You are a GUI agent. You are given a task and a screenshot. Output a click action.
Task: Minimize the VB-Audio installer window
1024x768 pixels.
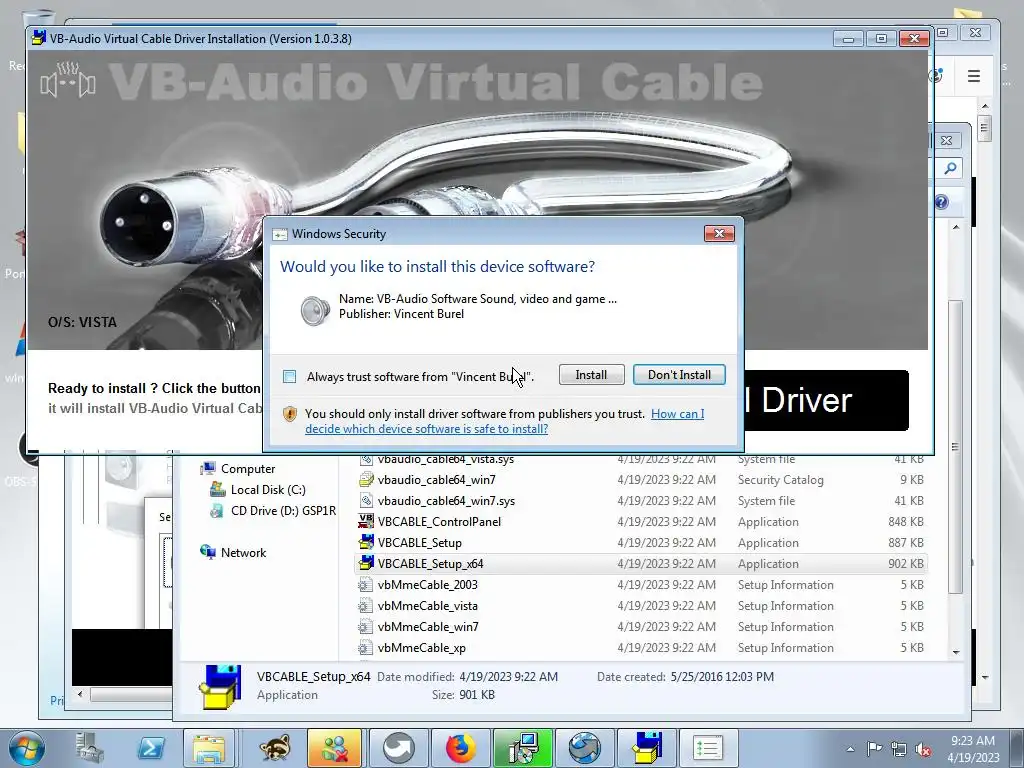[x=848, y=39]
